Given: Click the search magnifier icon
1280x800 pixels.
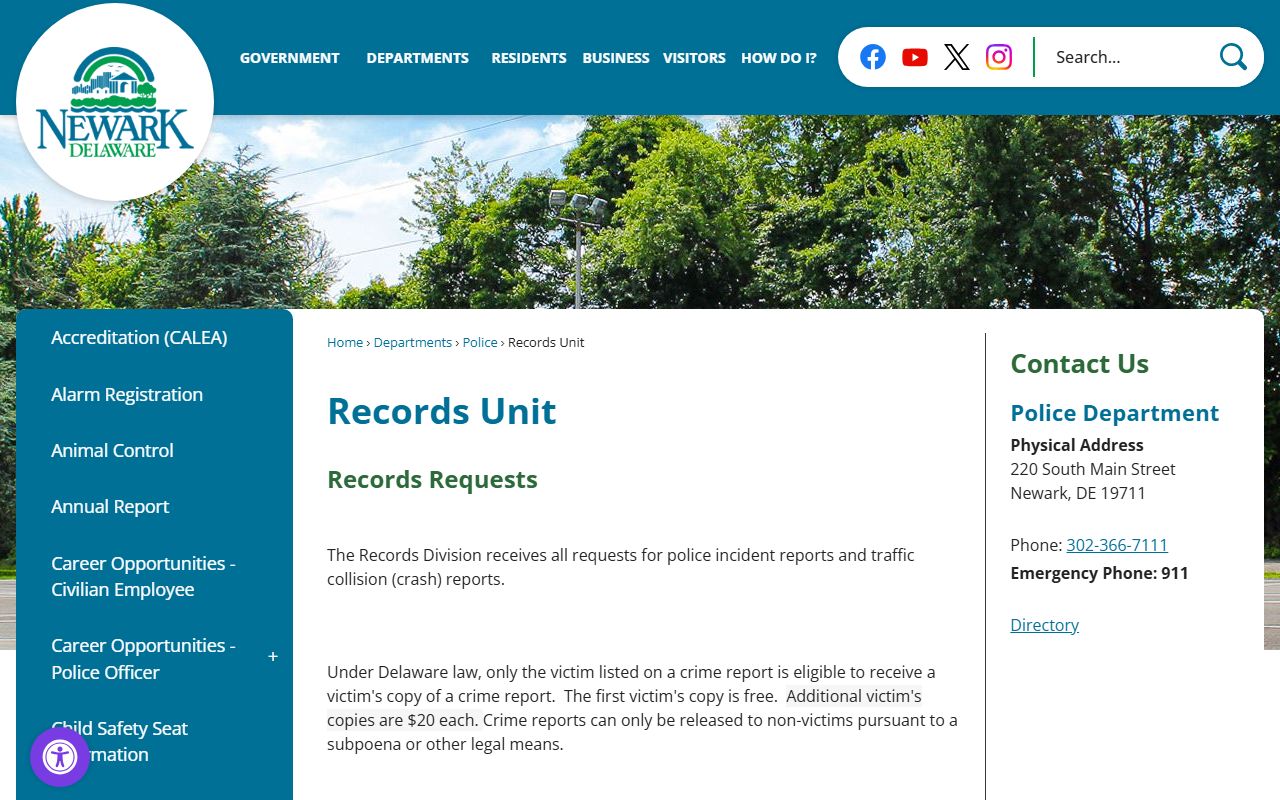Looking at the screenshot, I should pyautogui.click(x=1233, y=57).
